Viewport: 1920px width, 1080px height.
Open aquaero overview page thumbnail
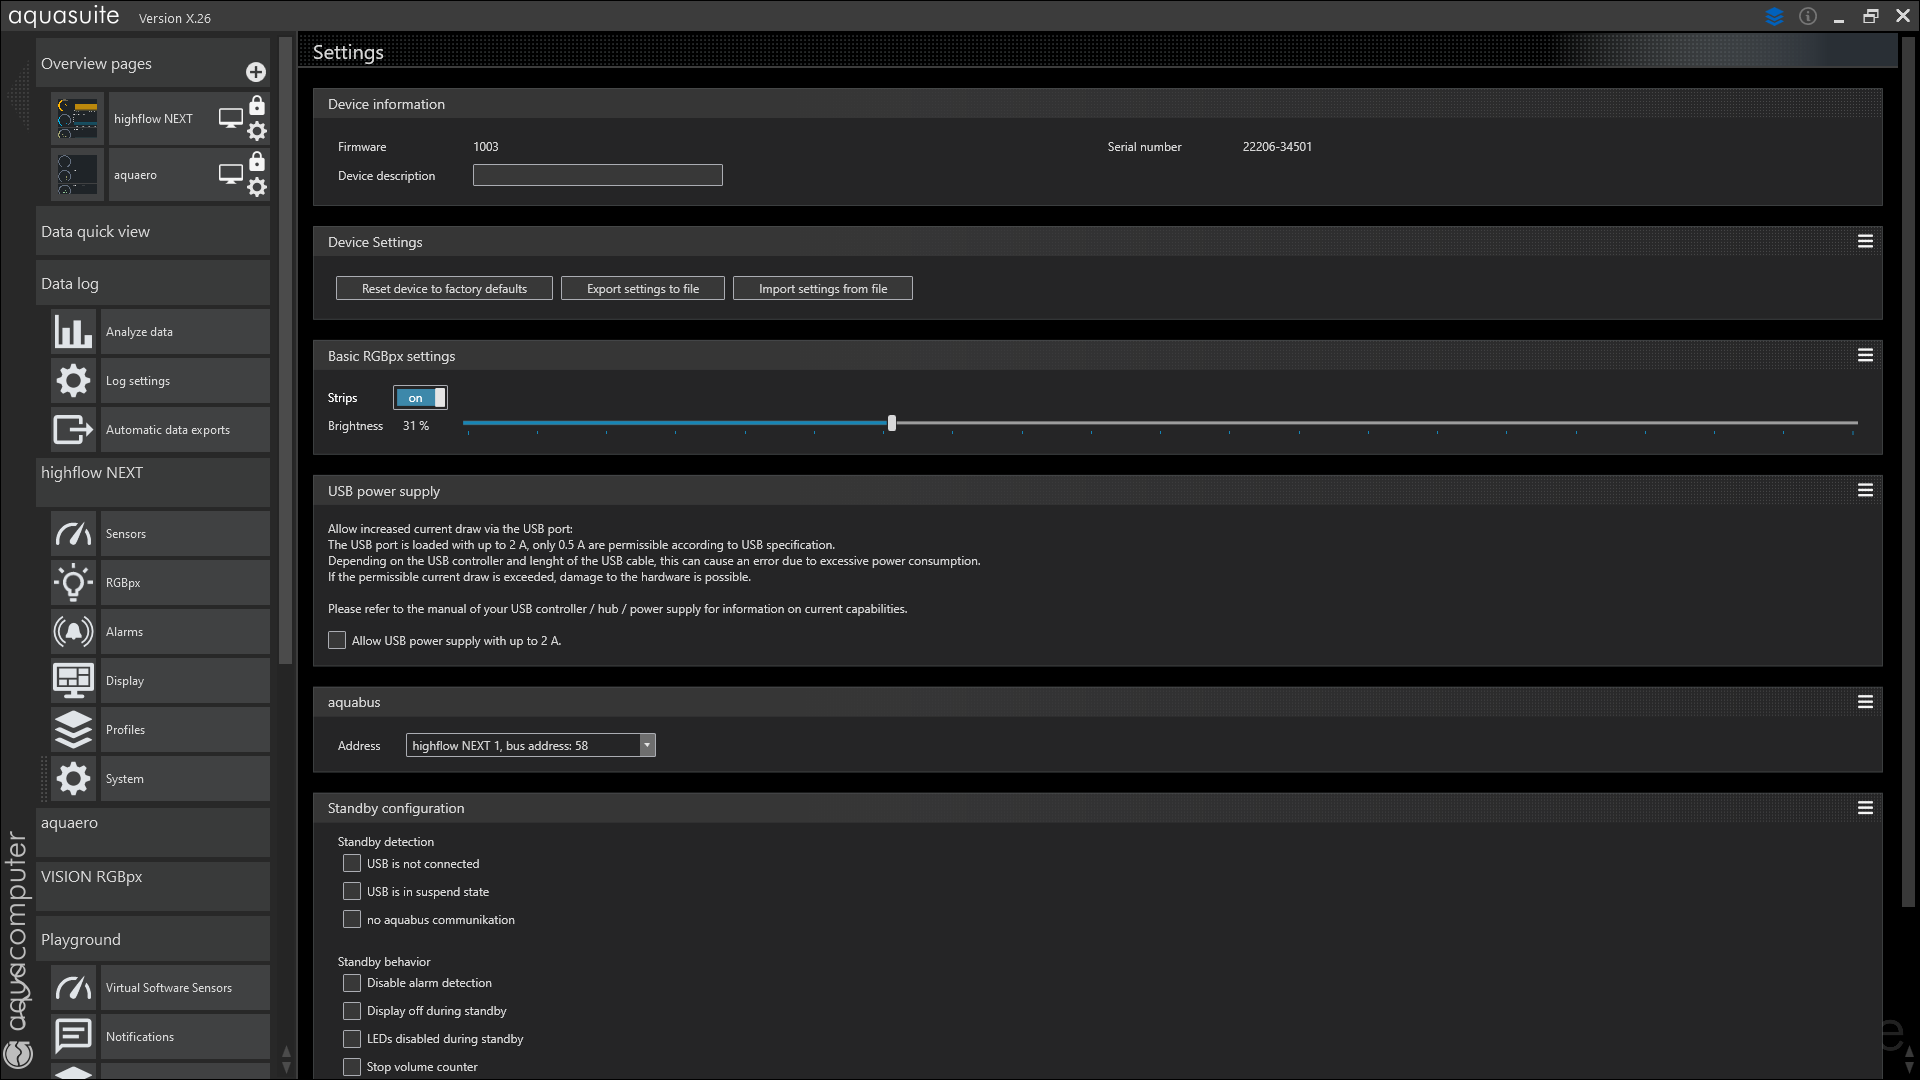pyautogui.click(x=78, y=175)
